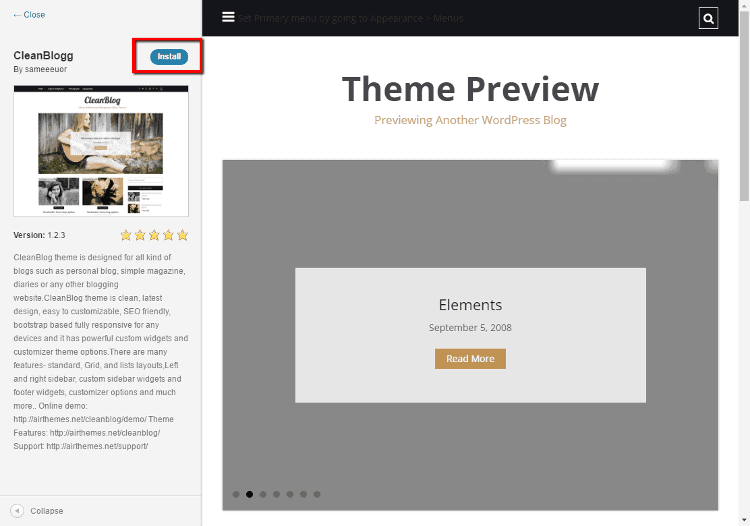Click the Read More button
This screenshot has width=750, height=526.
[470, 359]
